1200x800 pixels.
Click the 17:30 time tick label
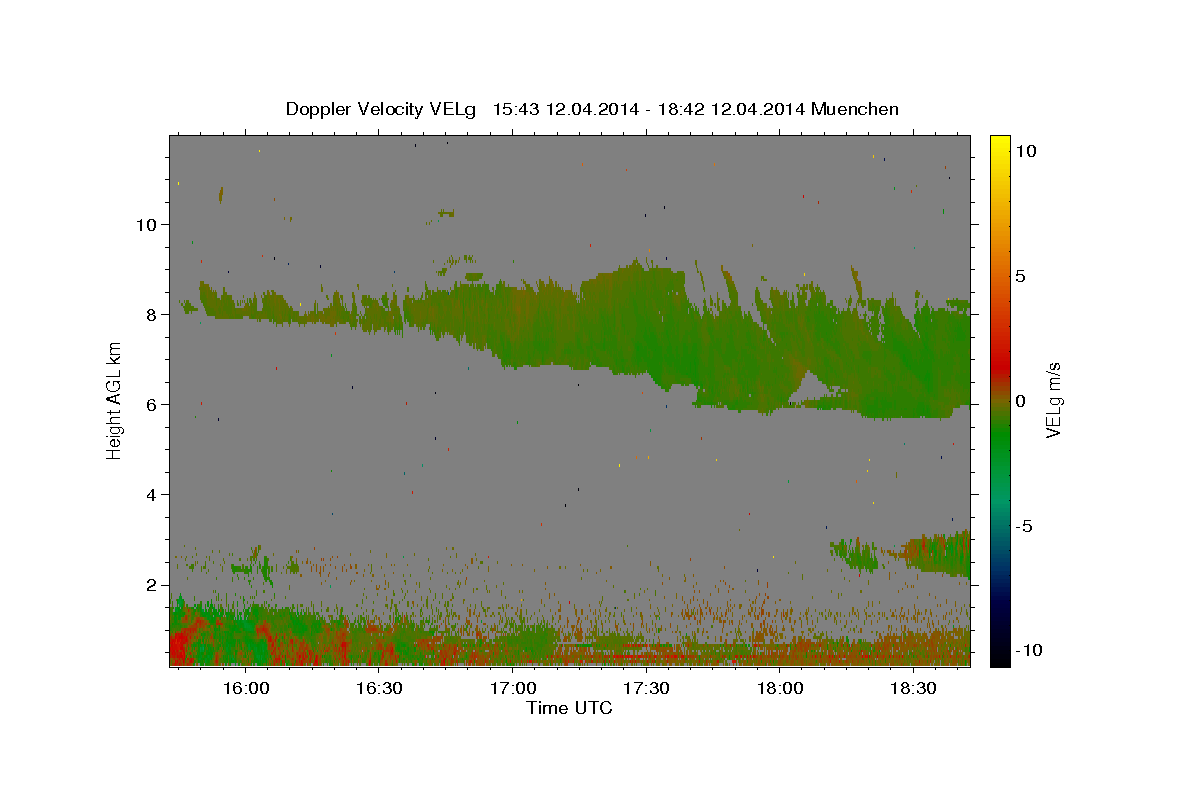(646, 689)
